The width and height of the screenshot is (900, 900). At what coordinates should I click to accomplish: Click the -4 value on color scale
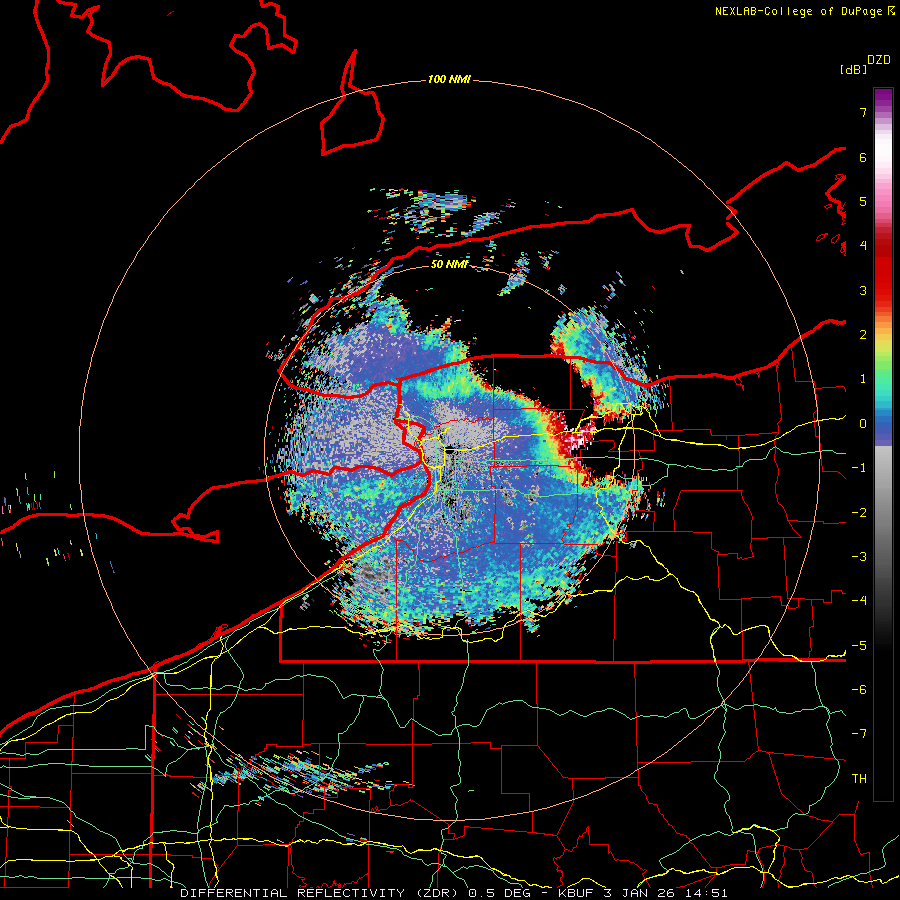click(859, 601)
